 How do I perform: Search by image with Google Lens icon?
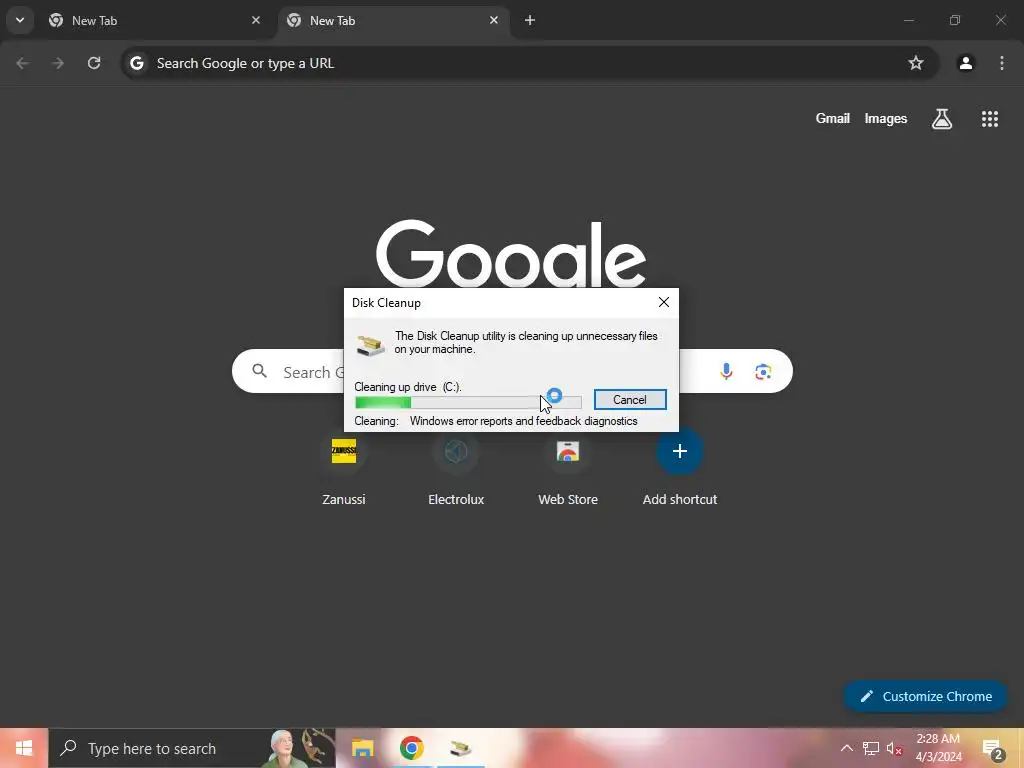763,372
